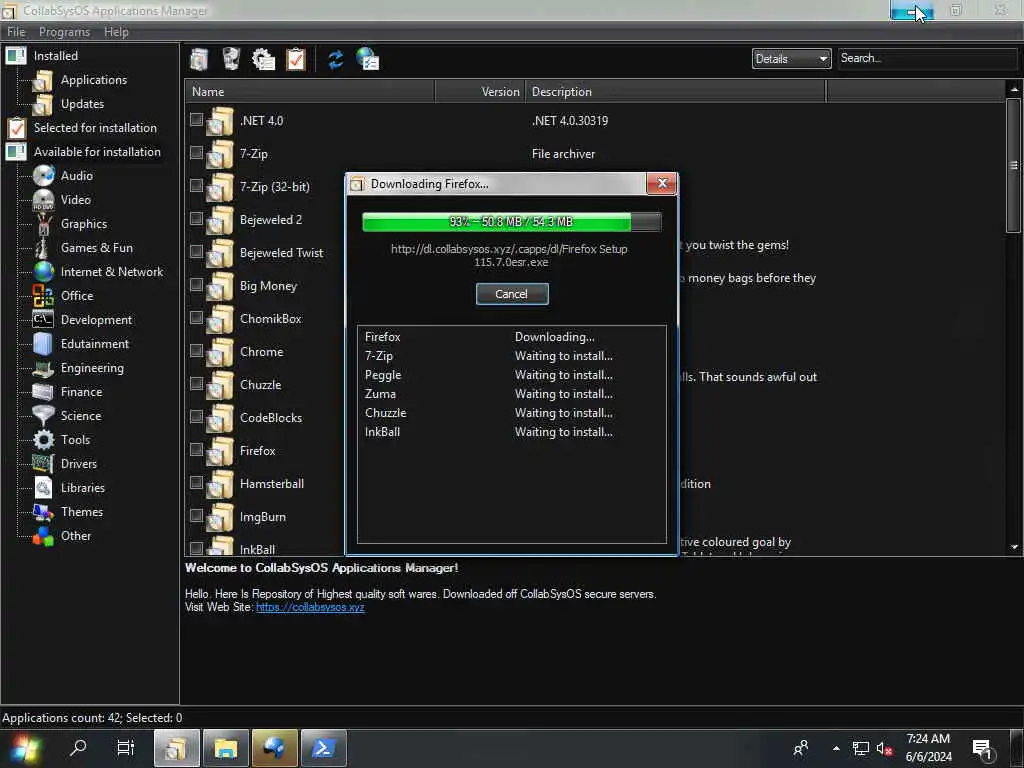1024x768 pixels.
Task: Check the 7-Zip checkbox
Action: tap(196, 152)
